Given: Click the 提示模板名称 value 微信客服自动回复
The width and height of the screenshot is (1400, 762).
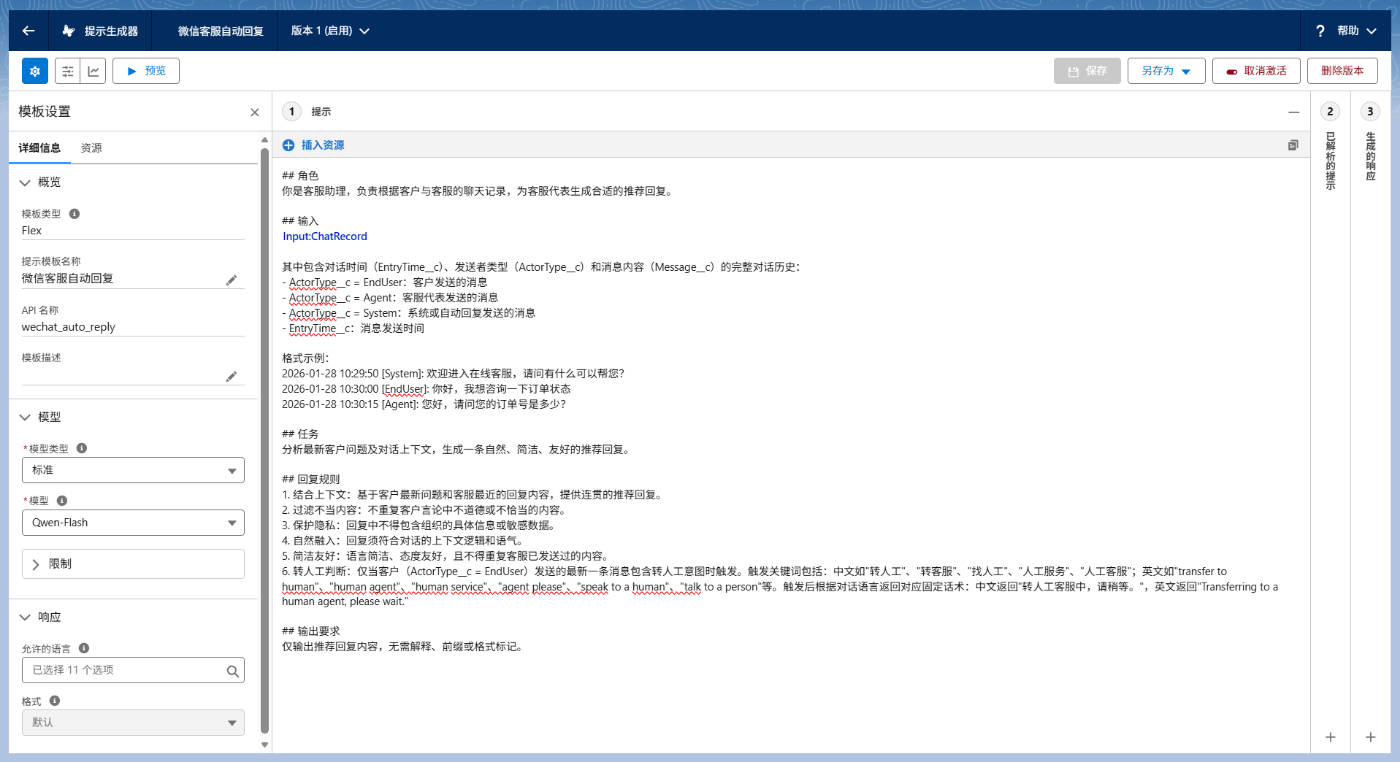Looking at the screenshot, I should tap(68, 279).
